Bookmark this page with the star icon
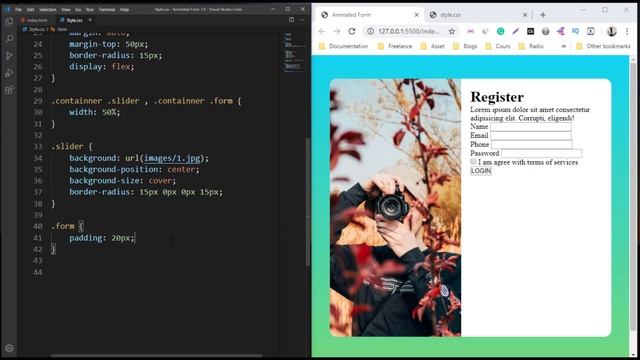This screenshot has width=640, height=360. pos(452,31)
